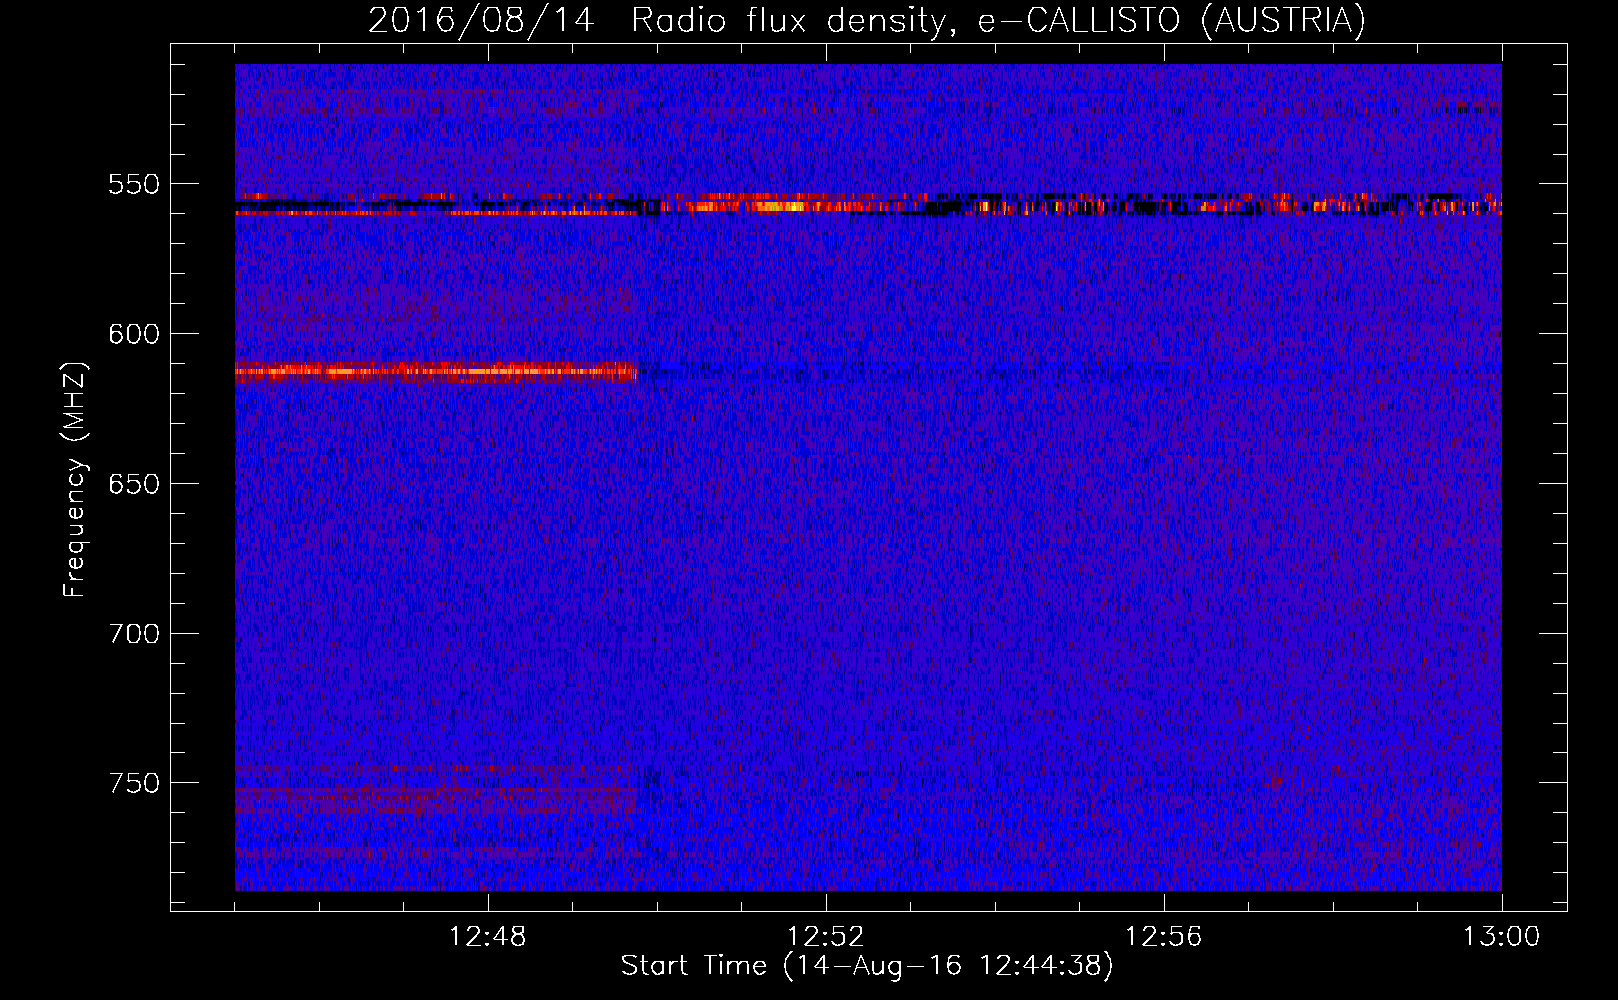The height and width of the screenshot is (1000, 1618).
Task: Click the 600 frequency tick label
Action: 134,334
